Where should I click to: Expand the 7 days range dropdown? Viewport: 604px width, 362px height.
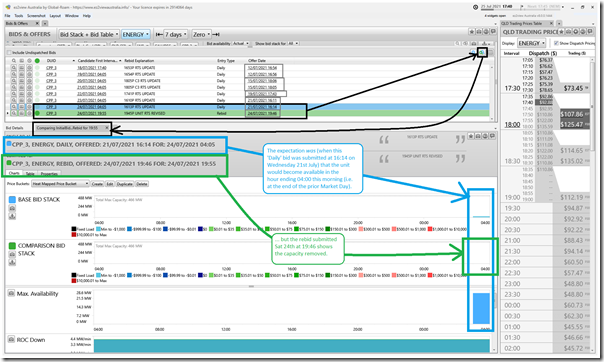pos(176,34)
